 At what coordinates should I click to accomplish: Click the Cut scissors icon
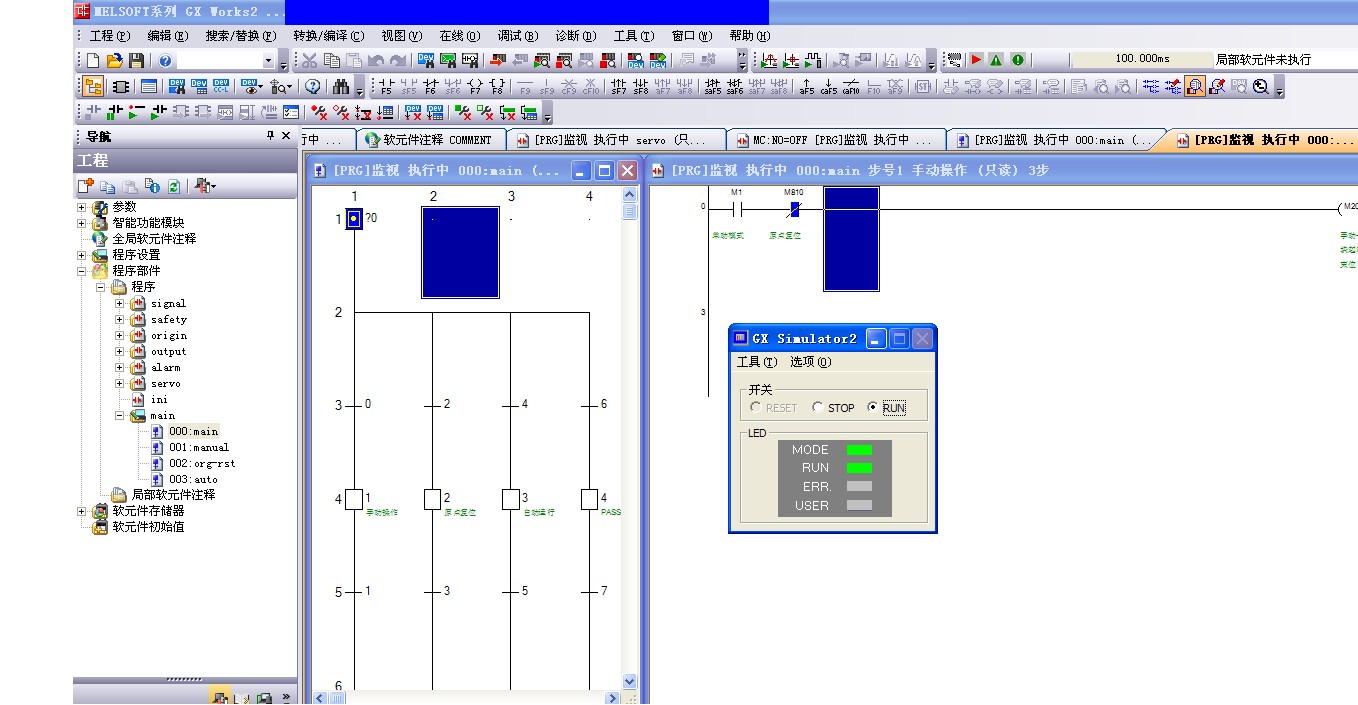(310, 61)
